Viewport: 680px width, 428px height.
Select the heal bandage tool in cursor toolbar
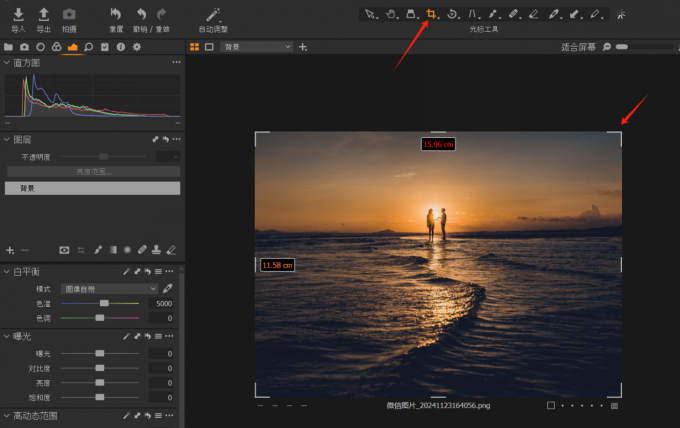513,14
